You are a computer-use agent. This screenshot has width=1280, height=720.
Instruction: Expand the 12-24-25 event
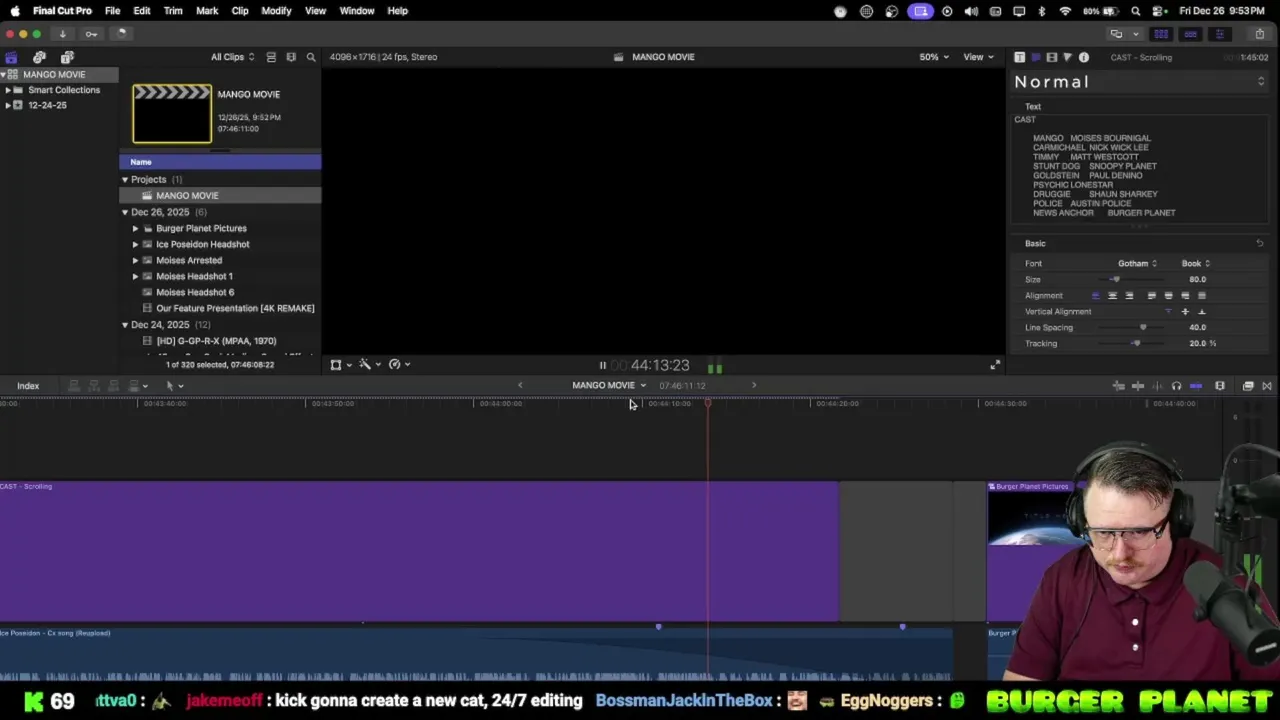pos(8,105)
